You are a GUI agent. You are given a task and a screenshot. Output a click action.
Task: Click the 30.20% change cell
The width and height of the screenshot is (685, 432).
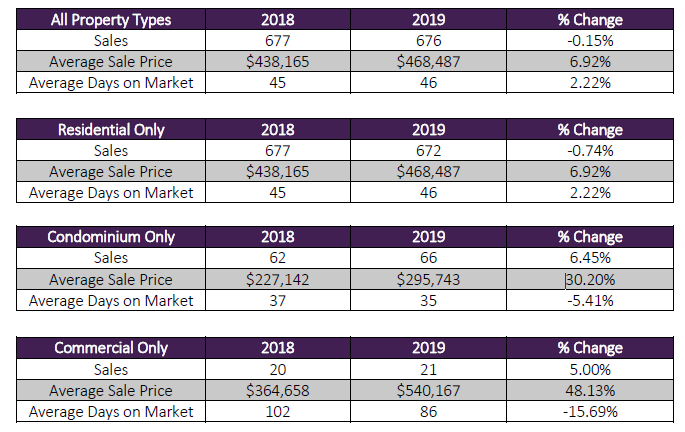click(589, 280)
